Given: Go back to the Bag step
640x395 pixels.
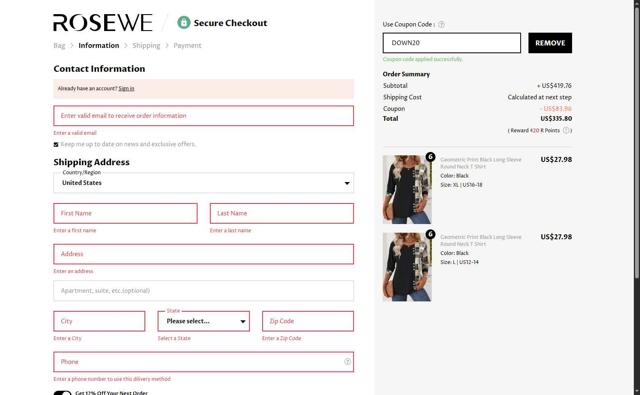Looking at the screenshot, I should [x=59, y=45].
